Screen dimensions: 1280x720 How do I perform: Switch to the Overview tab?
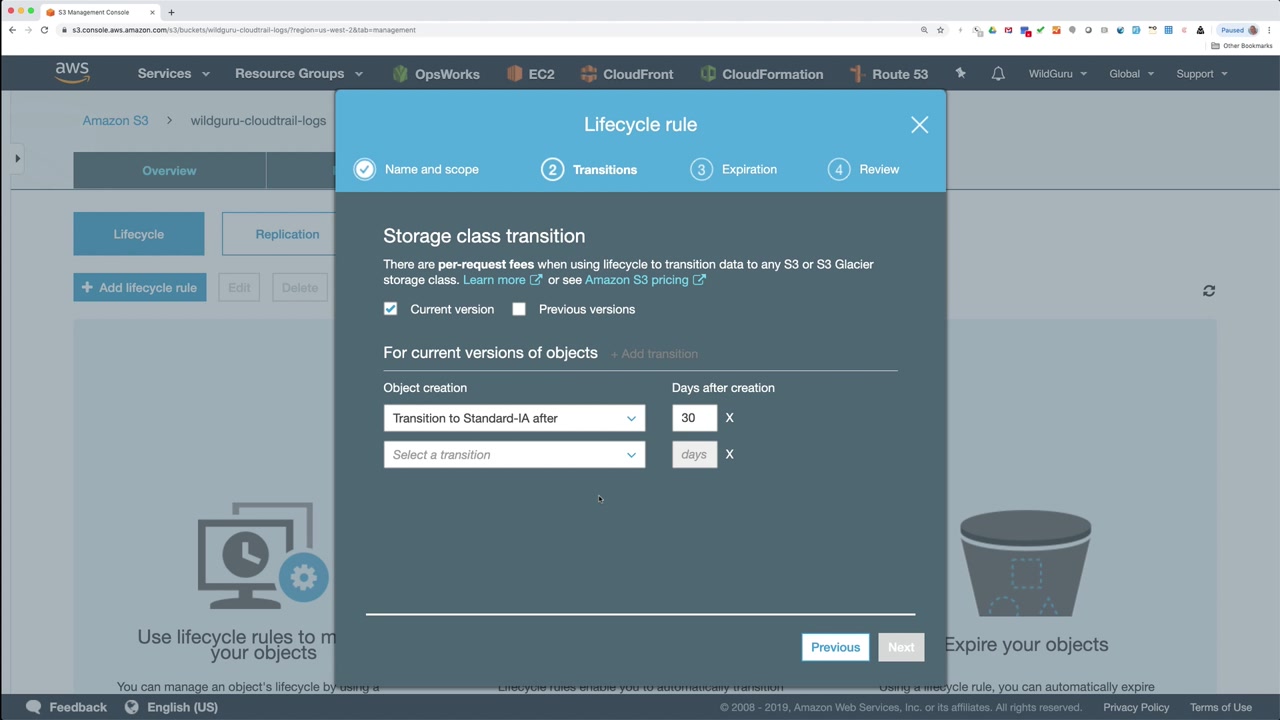169,171
